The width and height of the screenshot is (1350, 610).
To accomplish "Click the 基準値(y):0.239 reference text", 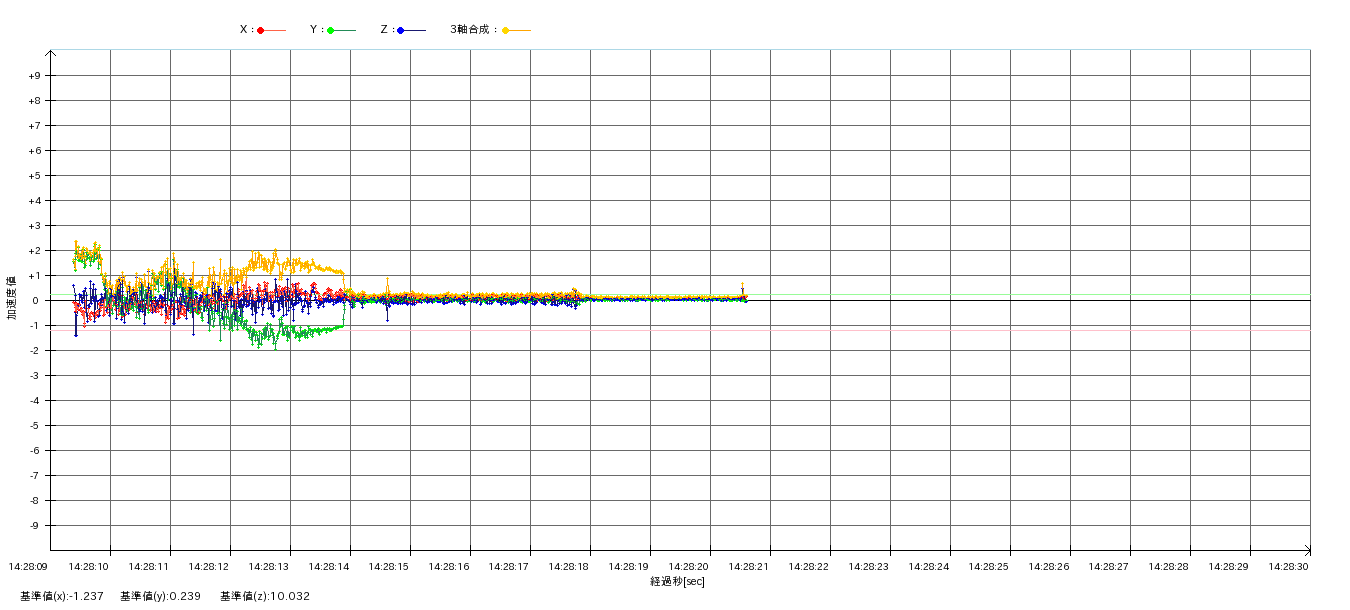I will pyautogui.click(x=160, y=597).
